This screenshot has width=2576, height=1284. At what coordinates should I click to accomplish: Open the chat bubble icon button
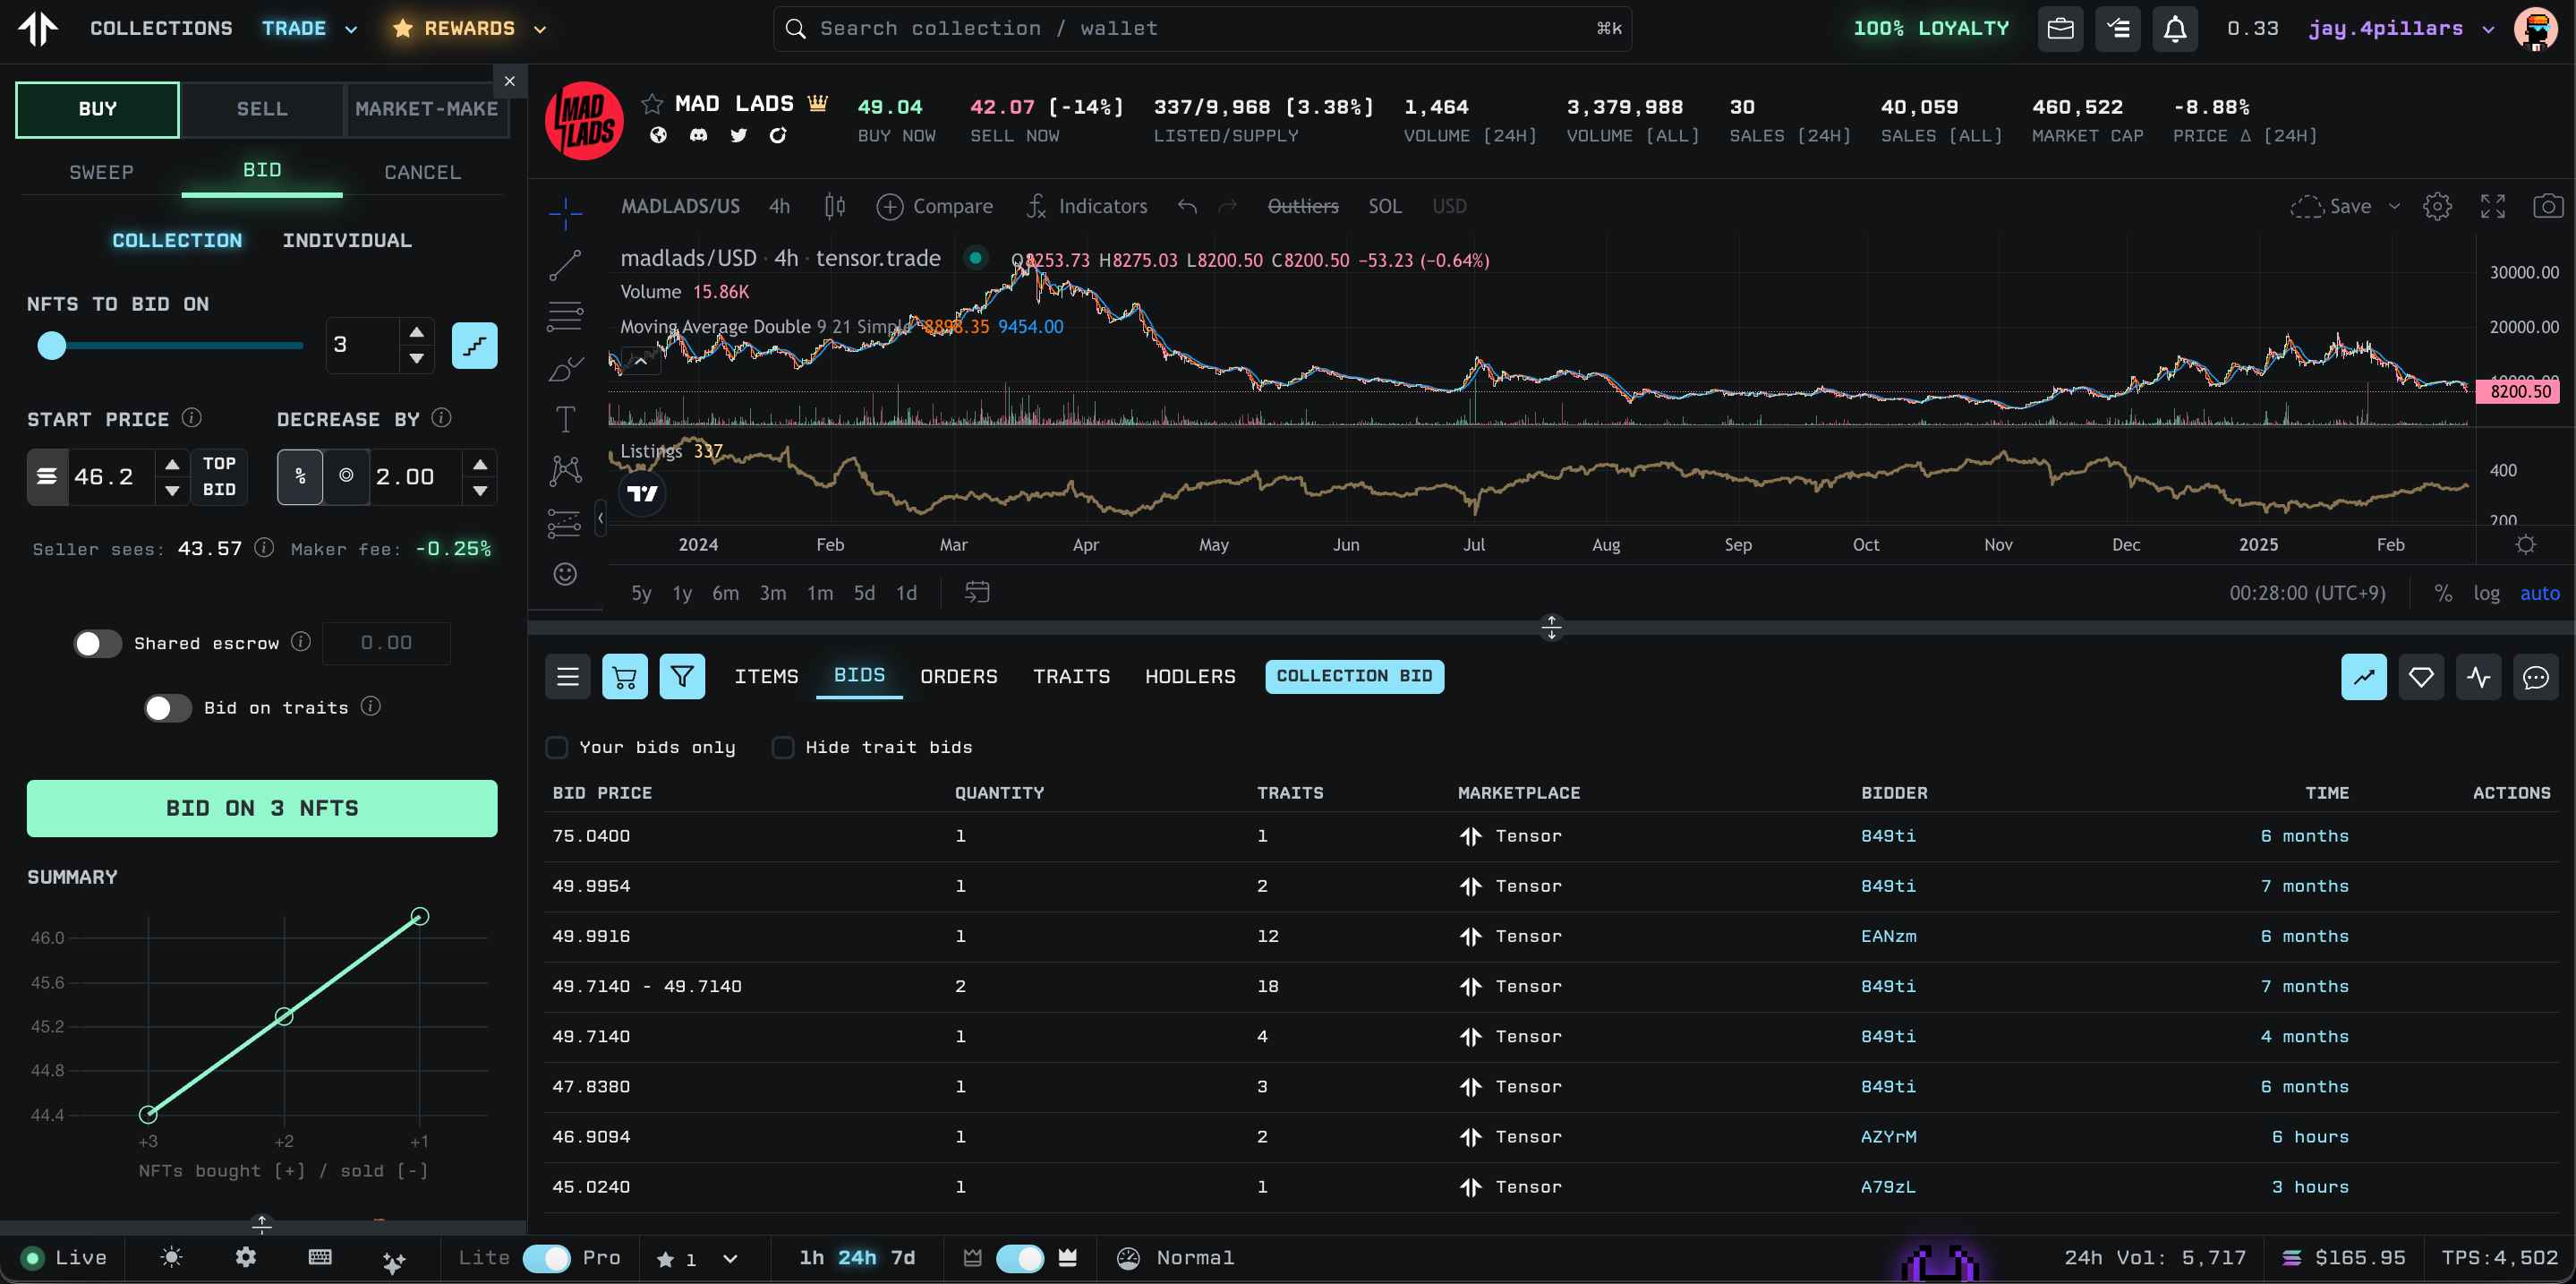(2535, 677)
